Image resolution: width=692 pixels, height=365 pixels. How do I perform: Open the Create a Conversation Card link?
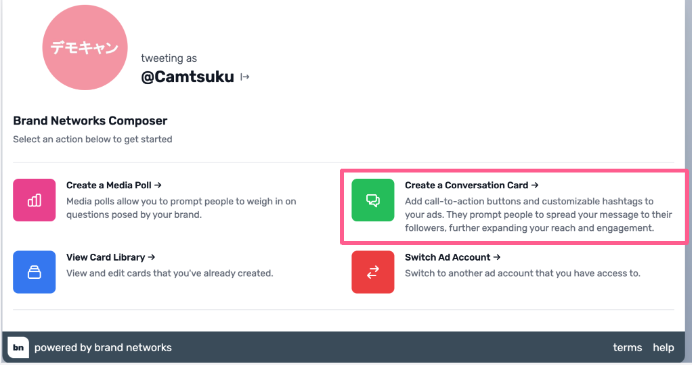click(x=472, y=185)
